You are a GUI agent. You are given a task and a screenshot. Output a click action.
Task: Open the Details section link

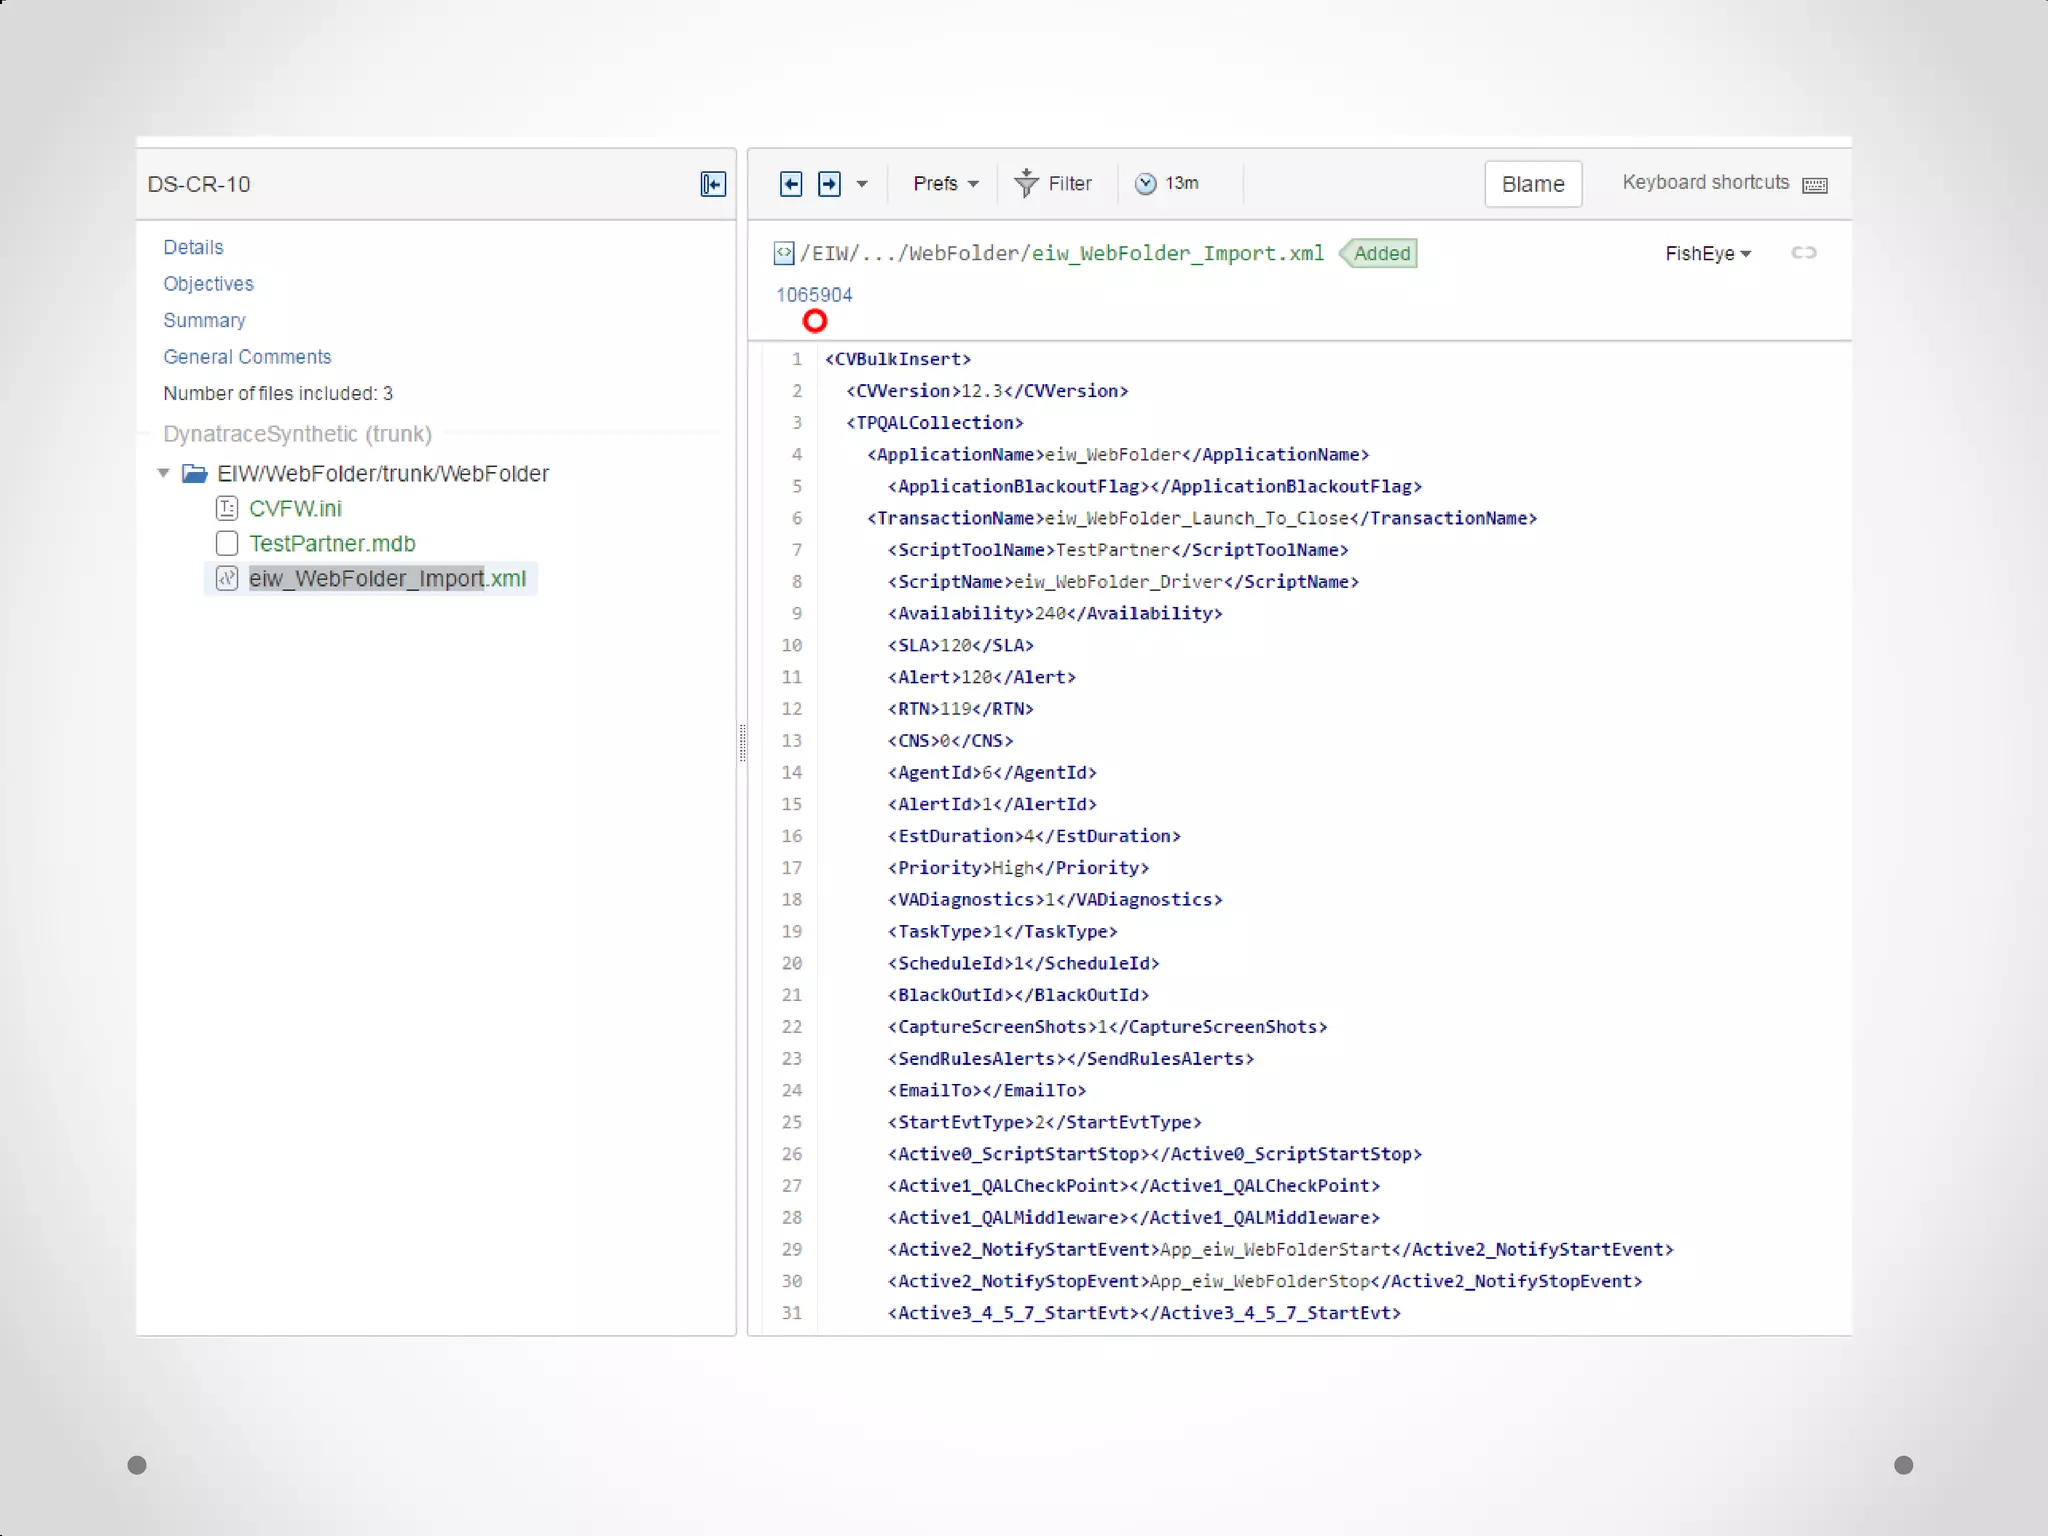(x=193, y=247)
